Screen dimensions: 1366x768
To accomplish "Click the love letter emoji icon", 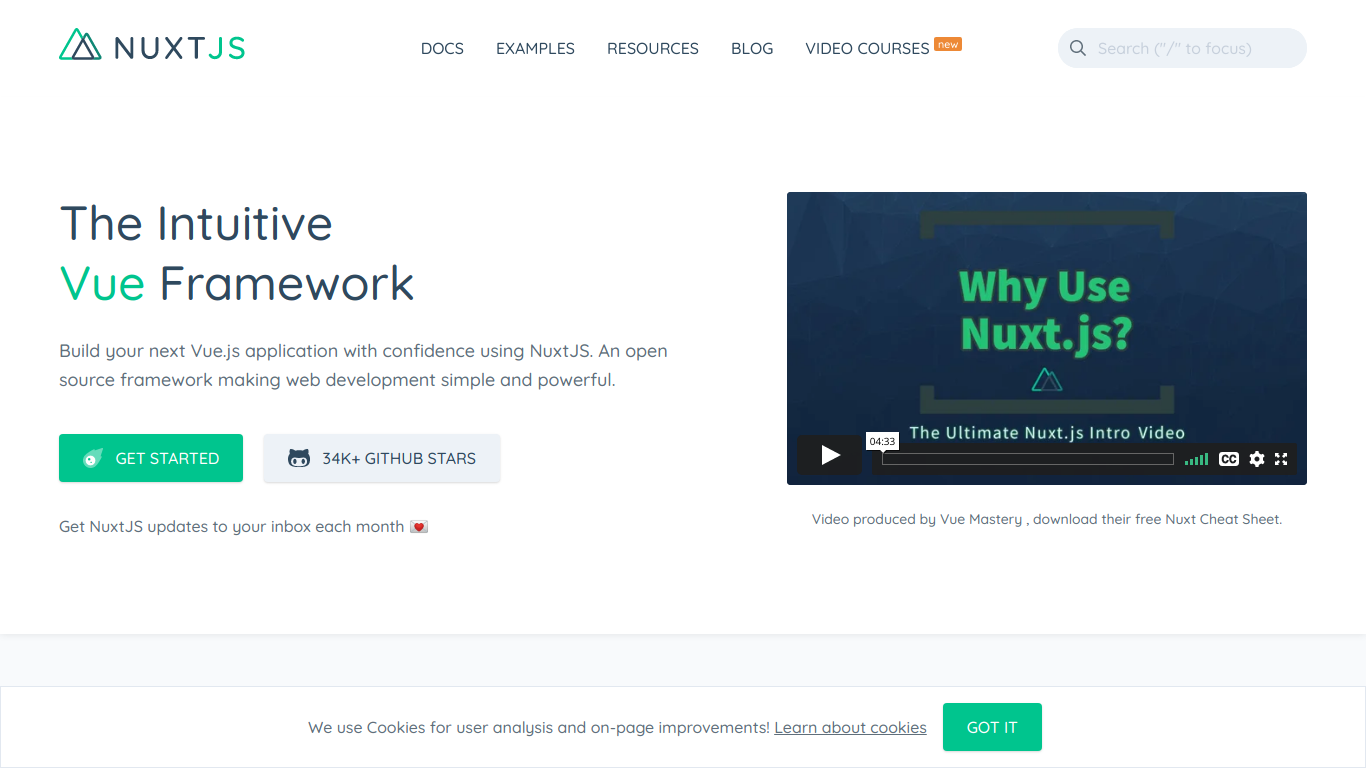I will (419, 527).
